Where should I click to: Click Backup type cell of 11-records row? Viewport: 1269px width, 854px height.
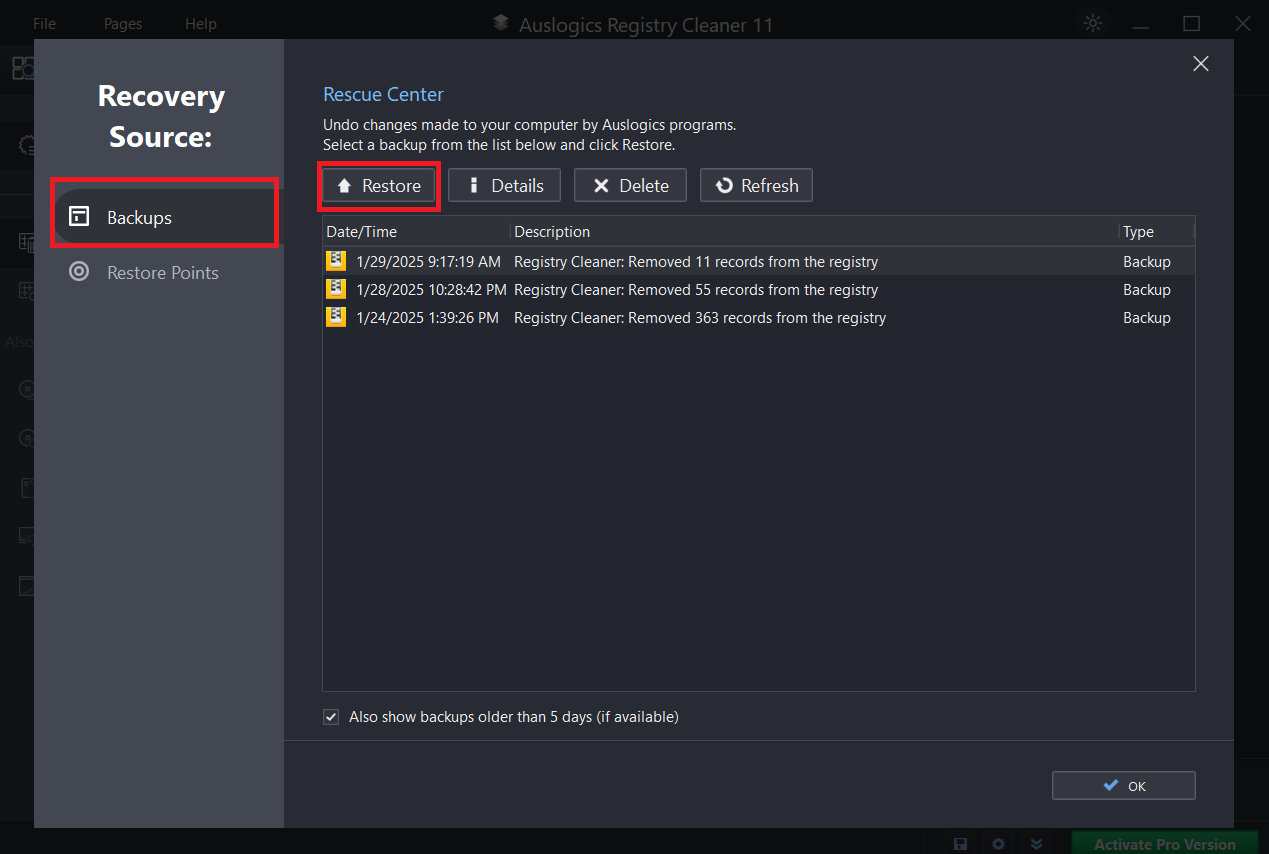point(1147,262)
